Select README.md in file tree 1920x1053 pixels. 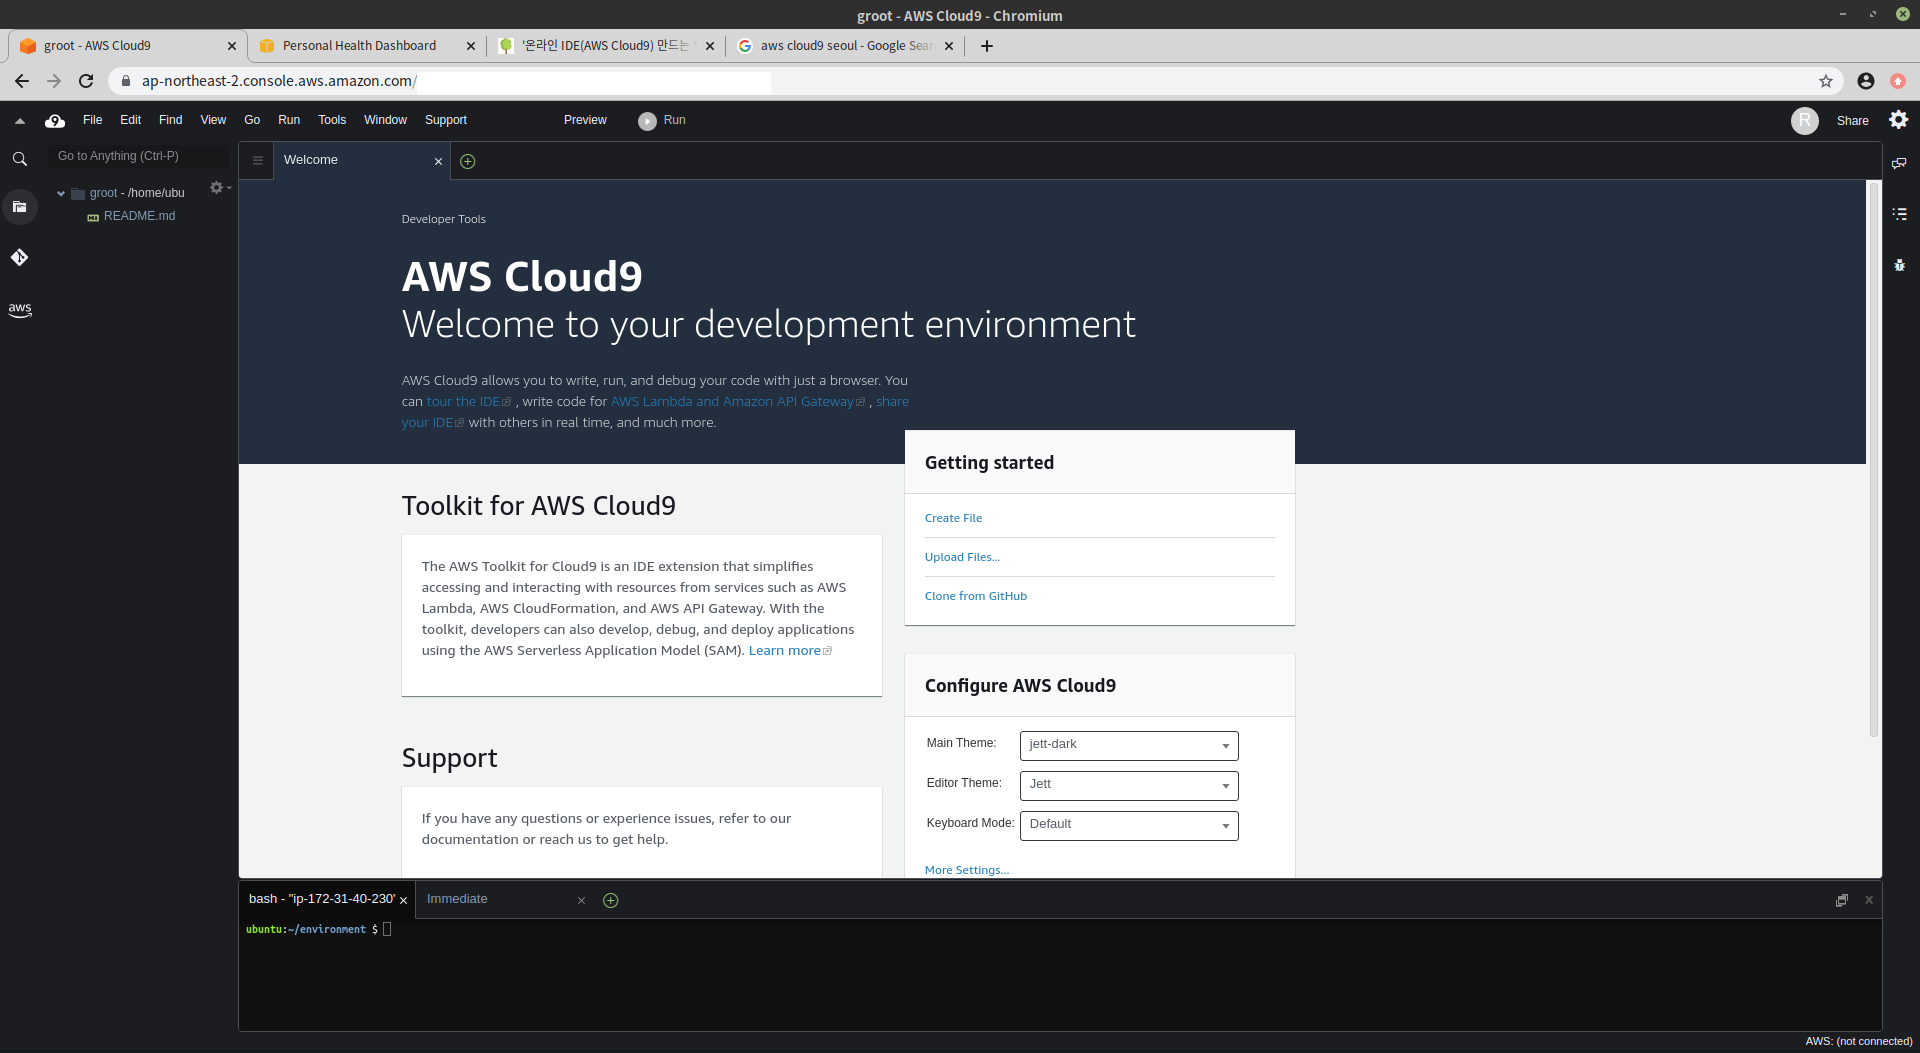(139, 216)
